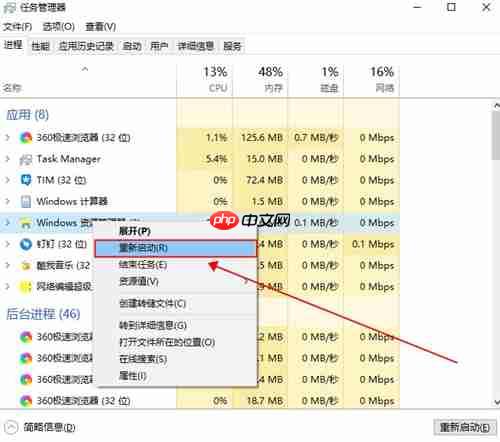Switch to the 启动 tab
The width and height of the screenshot is (500, 442).
(x=132, y=46)
